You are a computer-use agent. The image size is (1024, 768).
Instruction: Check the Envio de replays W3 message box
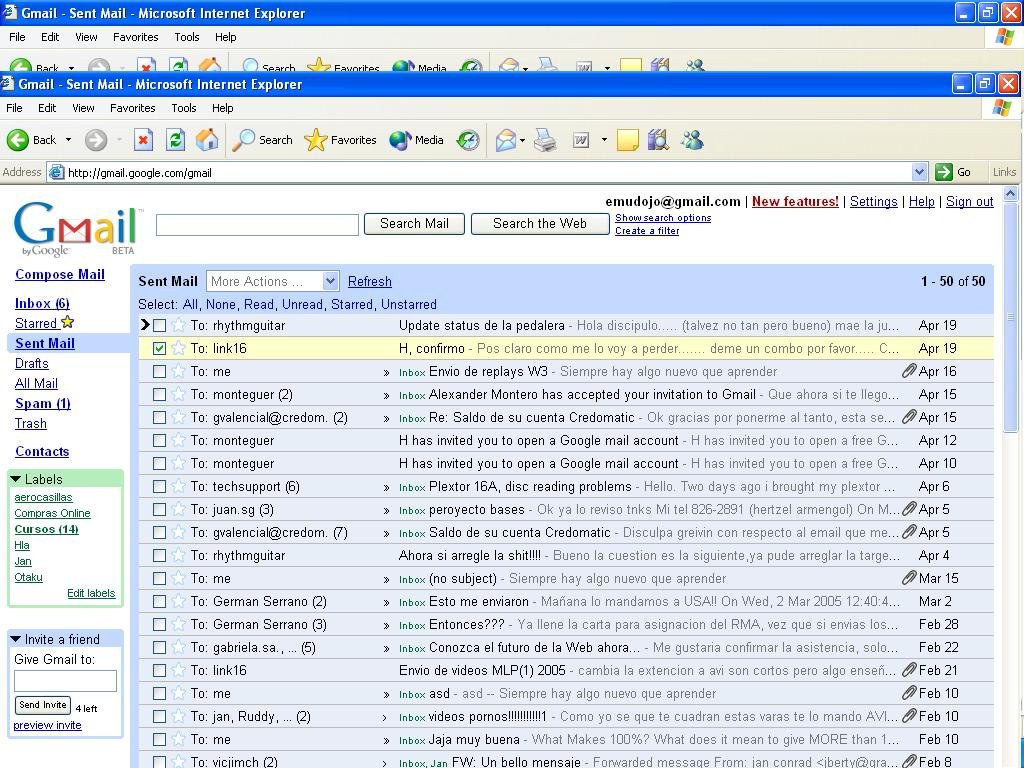coord(159,371)
